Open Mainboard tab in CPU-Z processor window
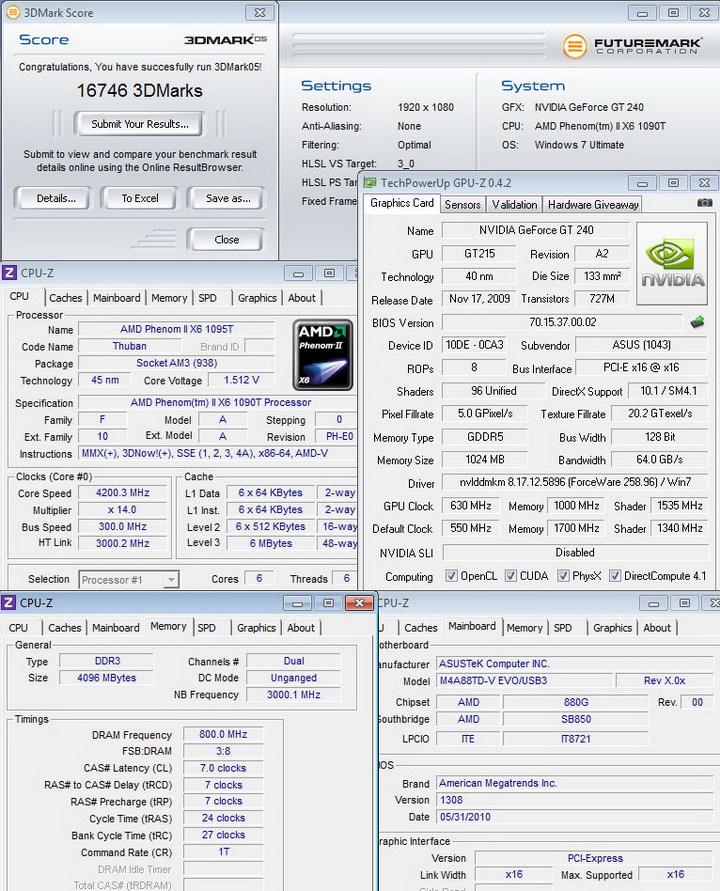720x891 pixels. (116, 298)
